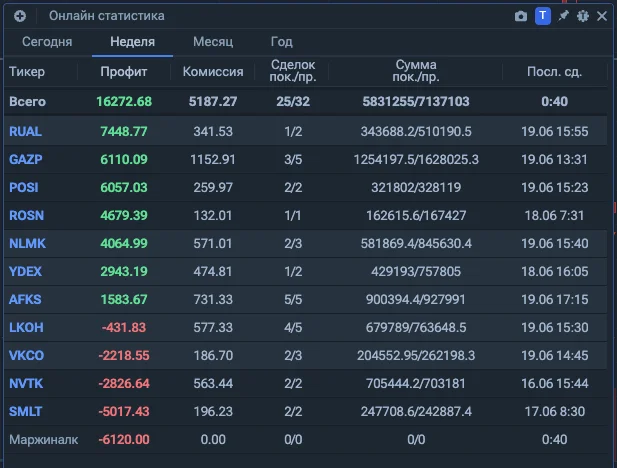Click ROSN last deal 18.06 7:31
This screenshot has height=468, width=617.
click(x=554, y=215)
